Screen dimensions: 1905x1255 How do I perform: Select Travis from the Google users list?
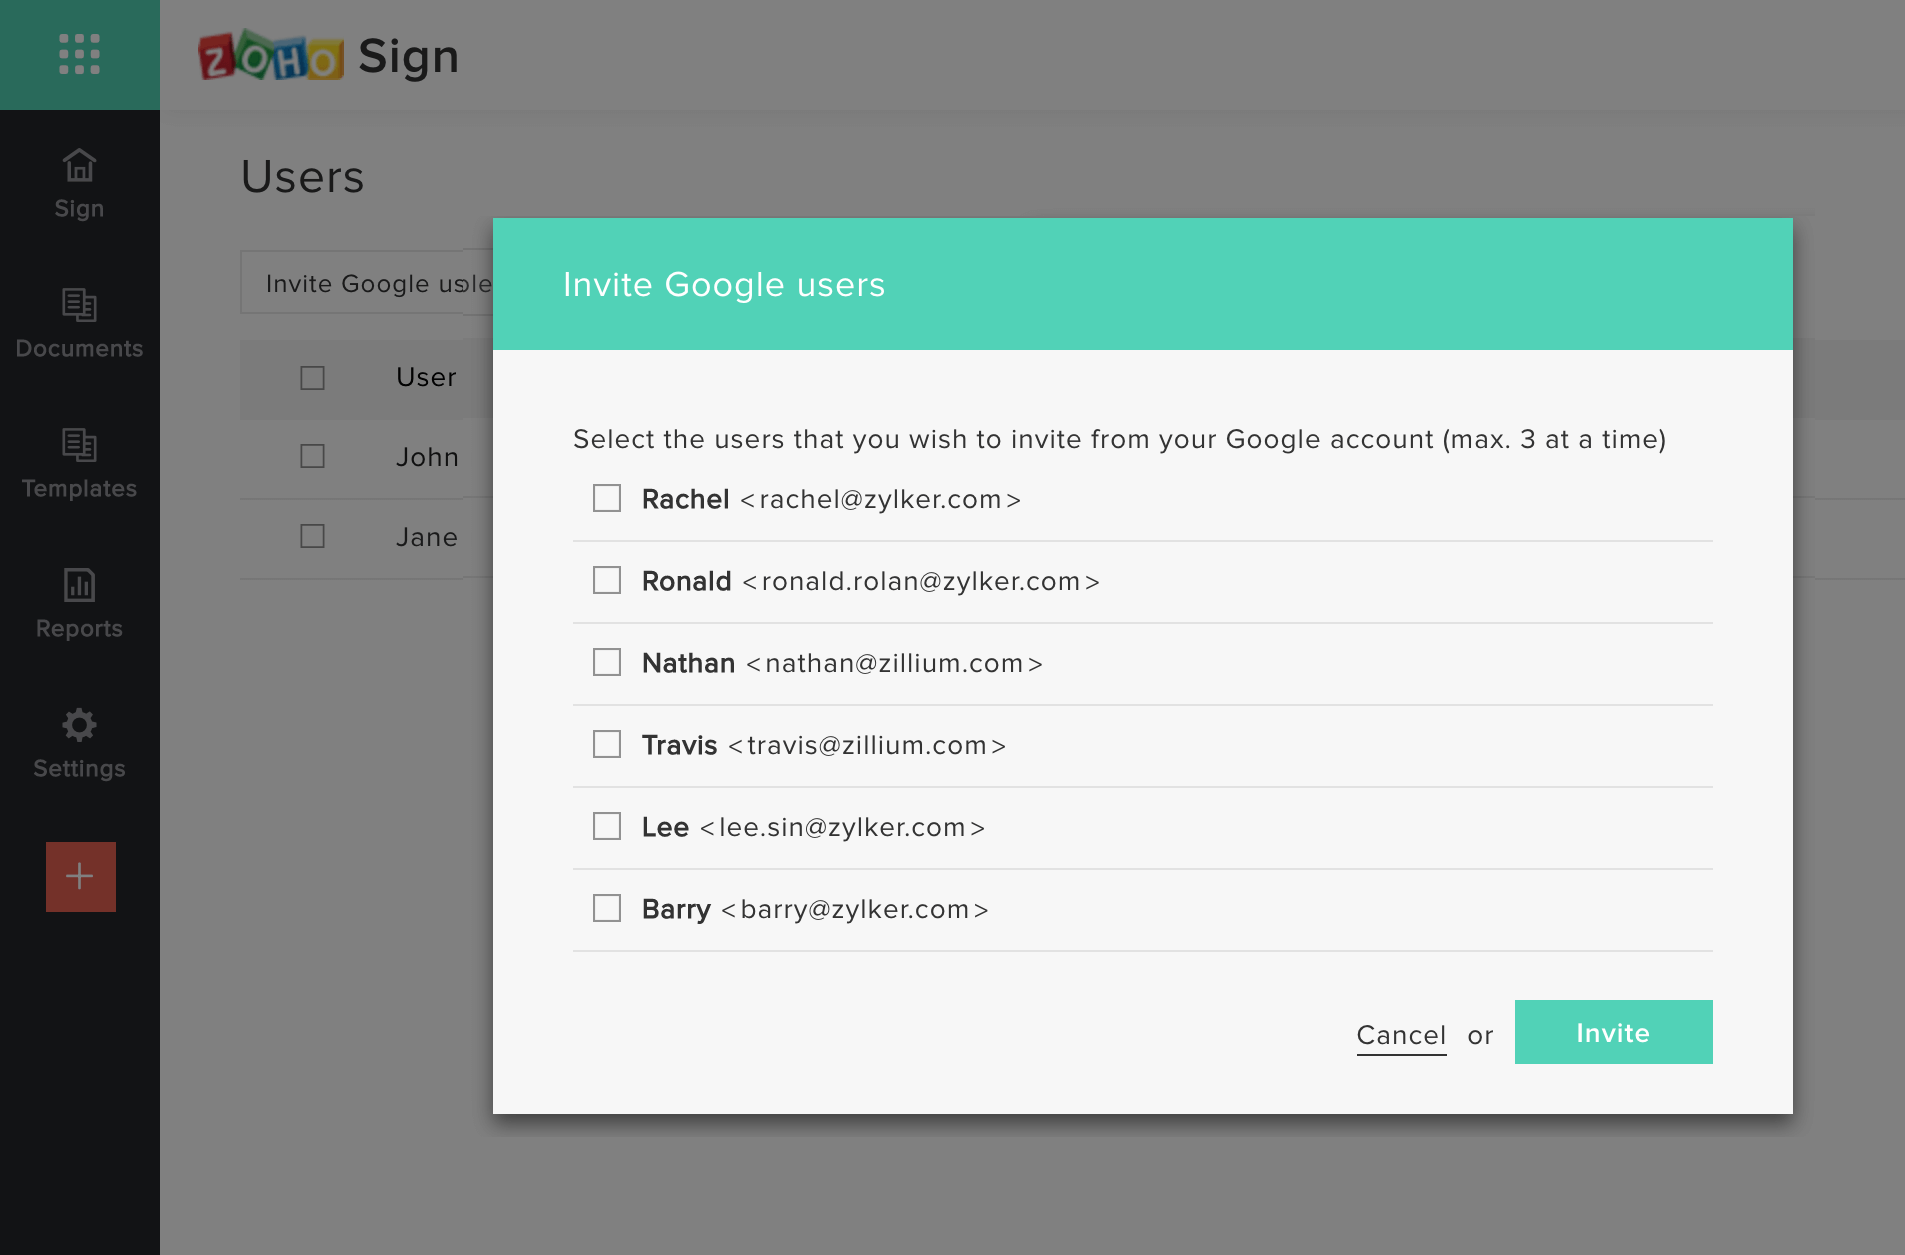[x=608, y=743]
